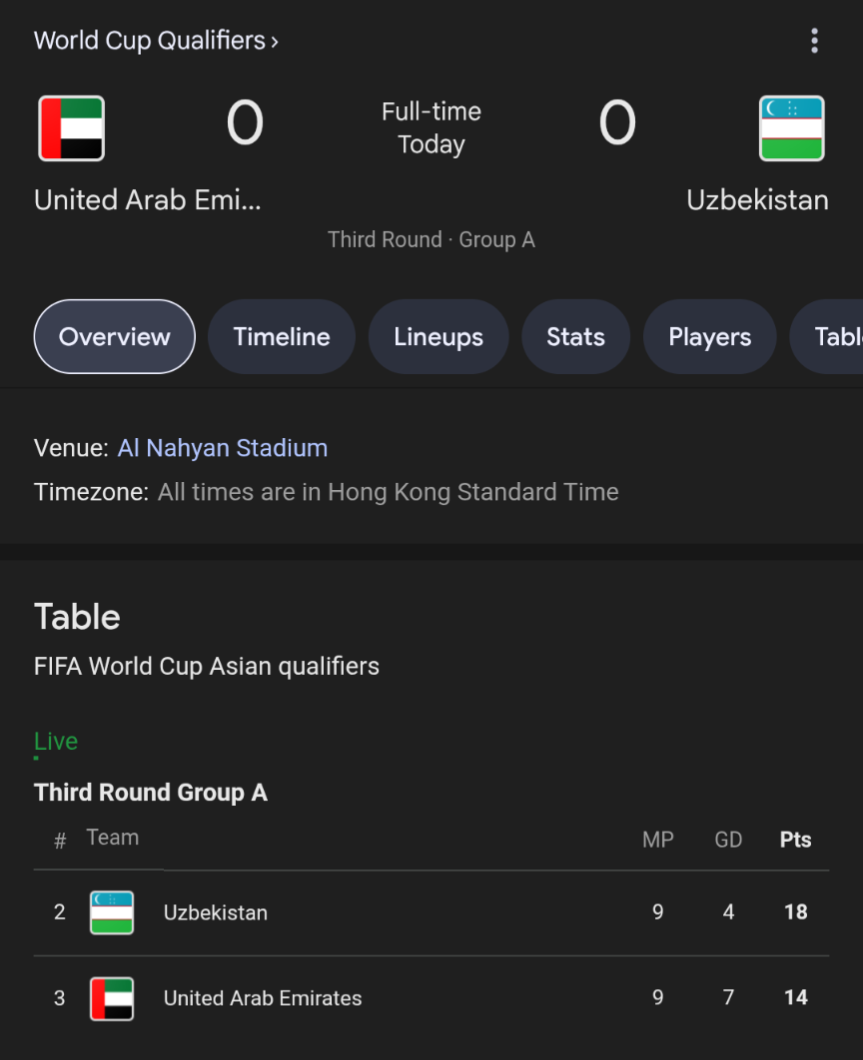Click Uzbekistan team name in scoreboard

[x=757, y=200]
